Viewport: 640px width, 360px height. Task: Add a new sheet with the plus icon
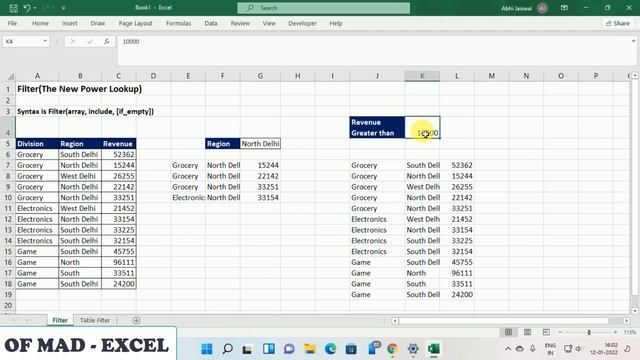136,320
